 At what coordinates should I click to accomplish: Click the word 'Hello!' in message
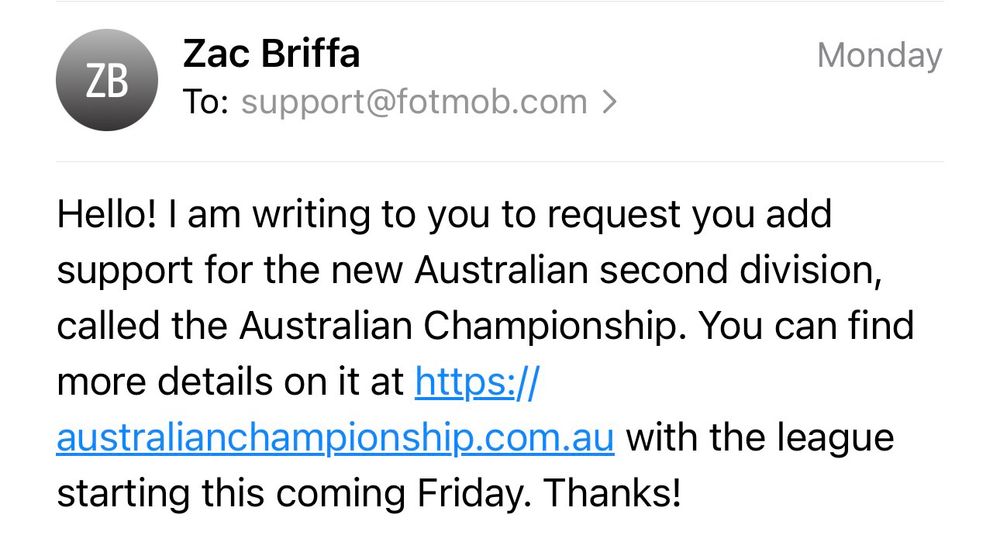point(107,214)
